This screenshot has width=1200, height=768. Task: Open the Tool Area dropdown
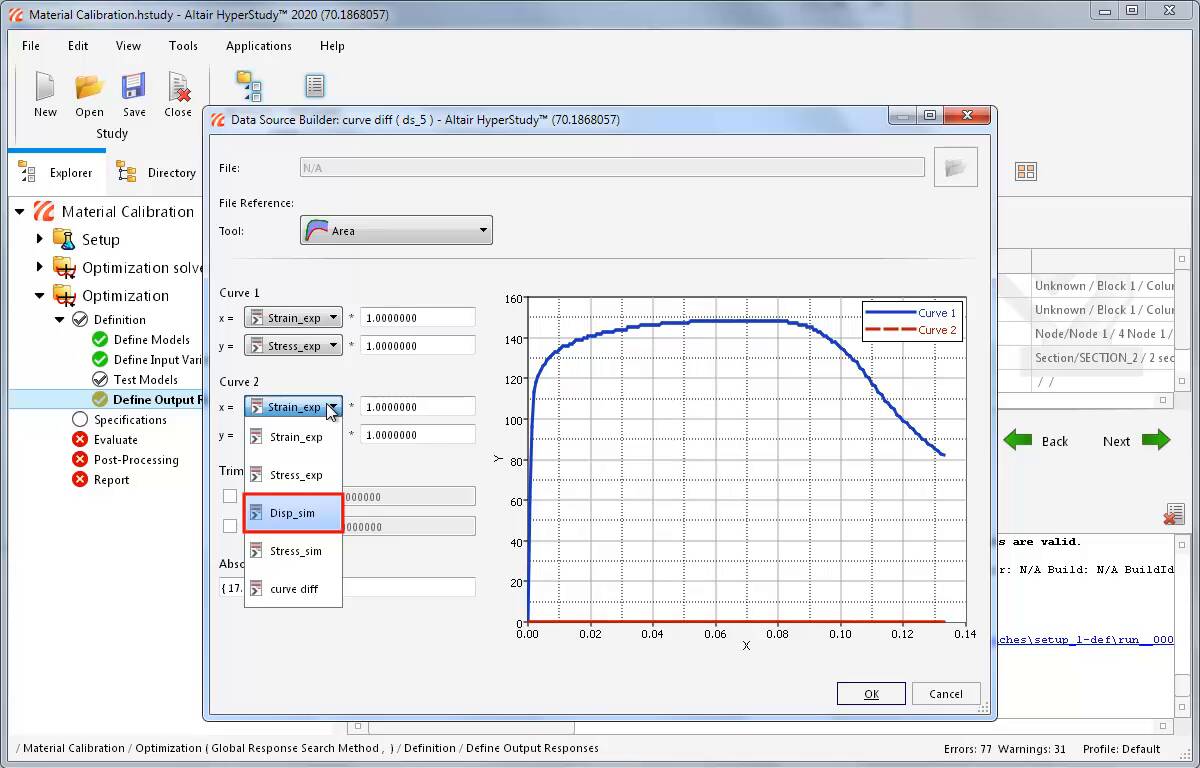tap(396, 230)
